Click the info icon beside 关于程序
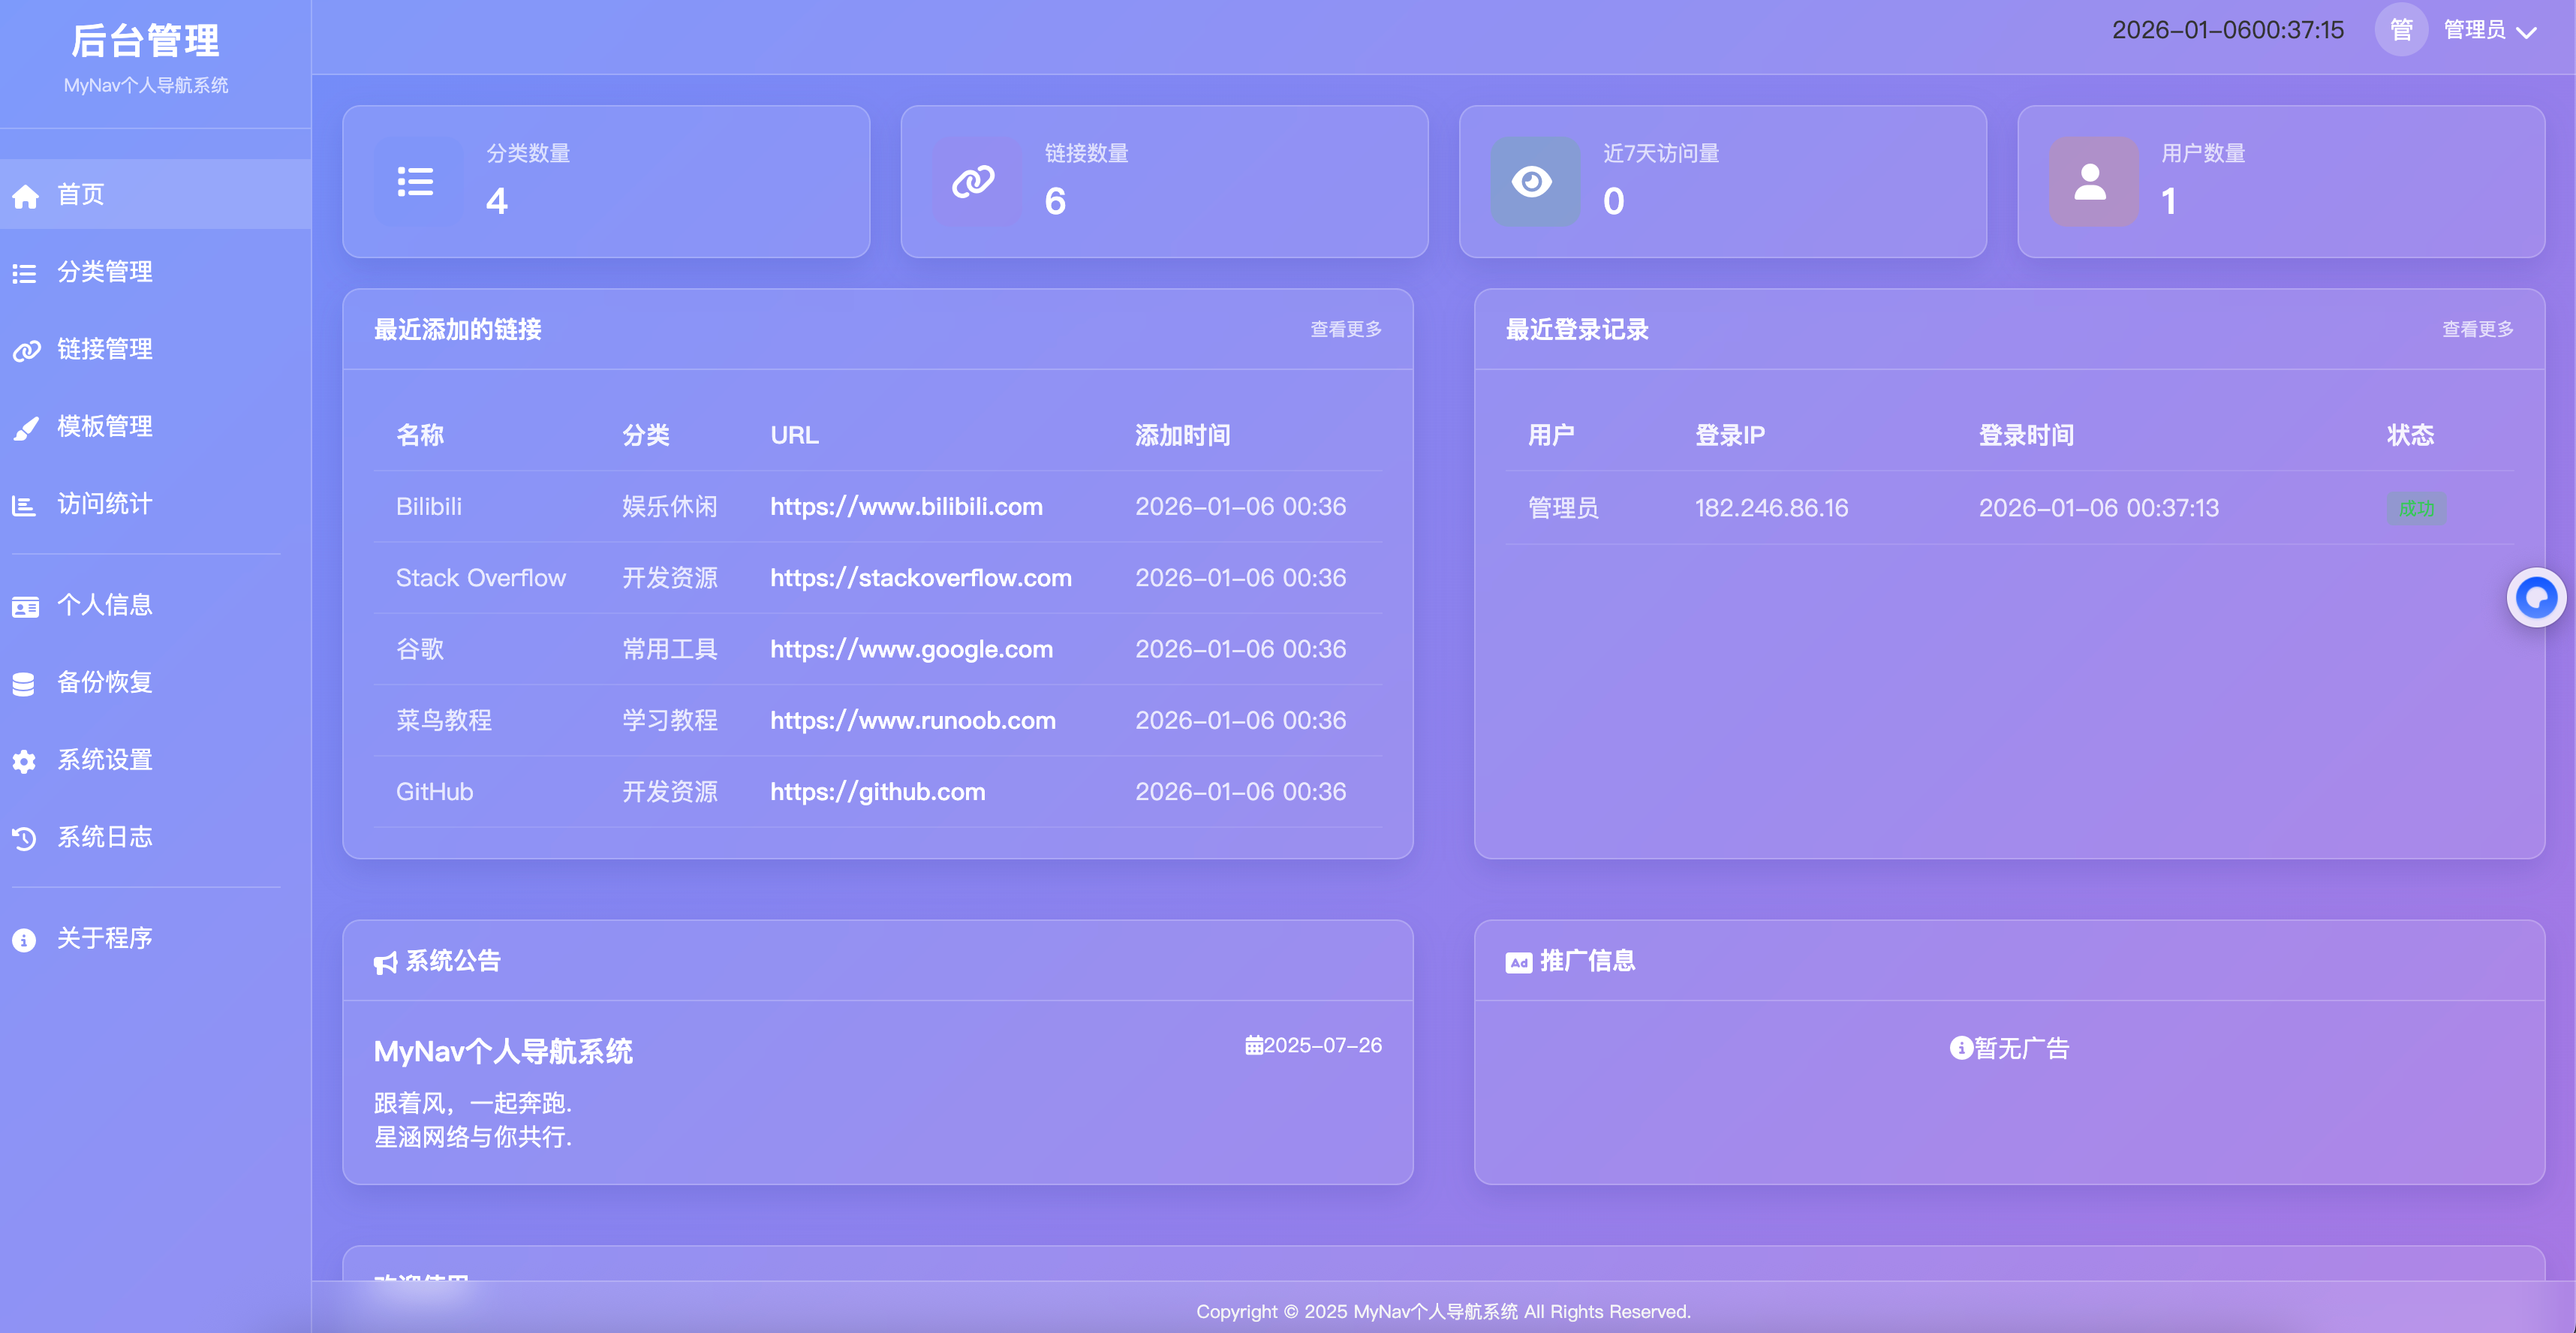This screenshot has width=2576, height=1333. coord(24,939)
